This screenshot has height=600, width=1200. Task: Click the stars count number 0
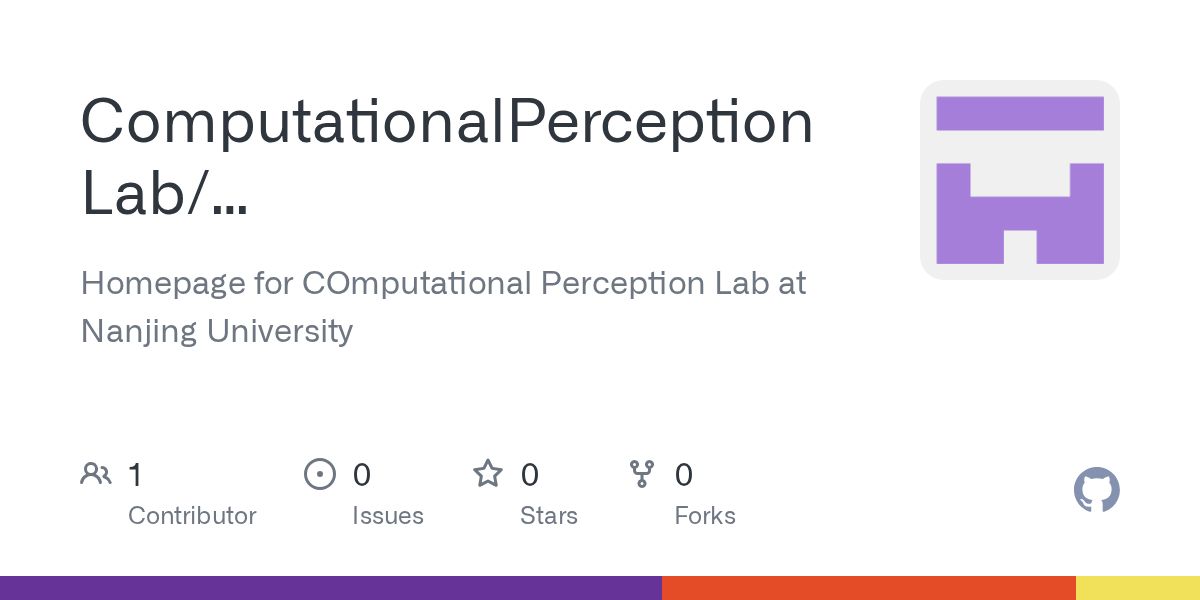click(x=530, y=474)
